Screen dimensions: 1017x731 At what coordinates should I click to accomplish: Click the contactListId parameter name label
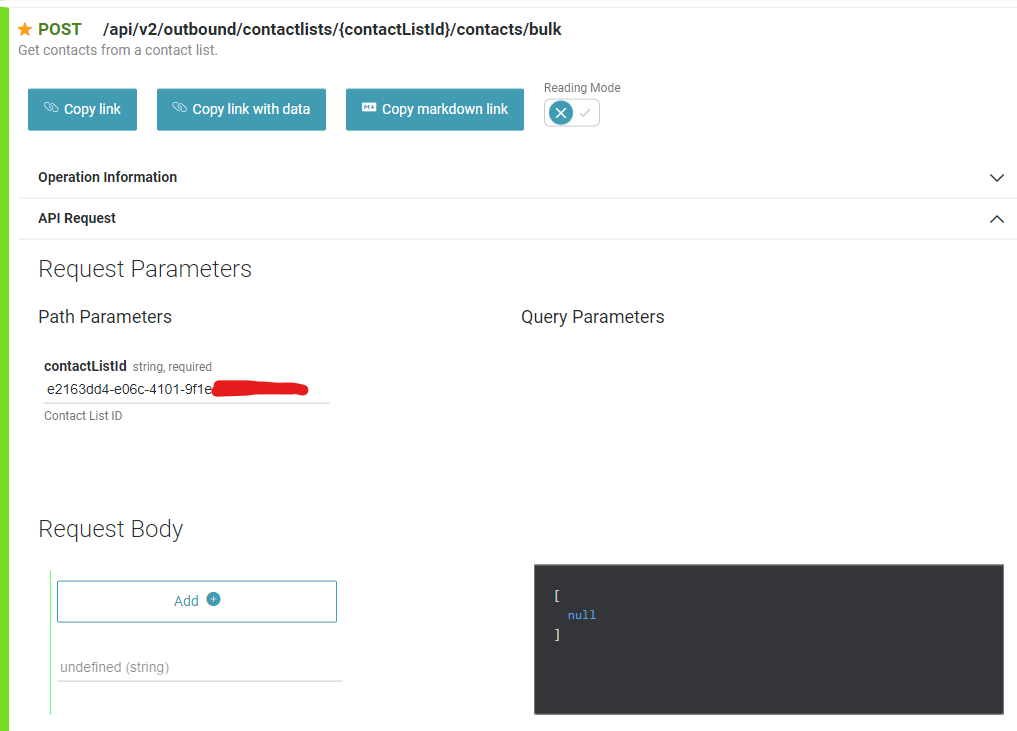coord(85,366)
